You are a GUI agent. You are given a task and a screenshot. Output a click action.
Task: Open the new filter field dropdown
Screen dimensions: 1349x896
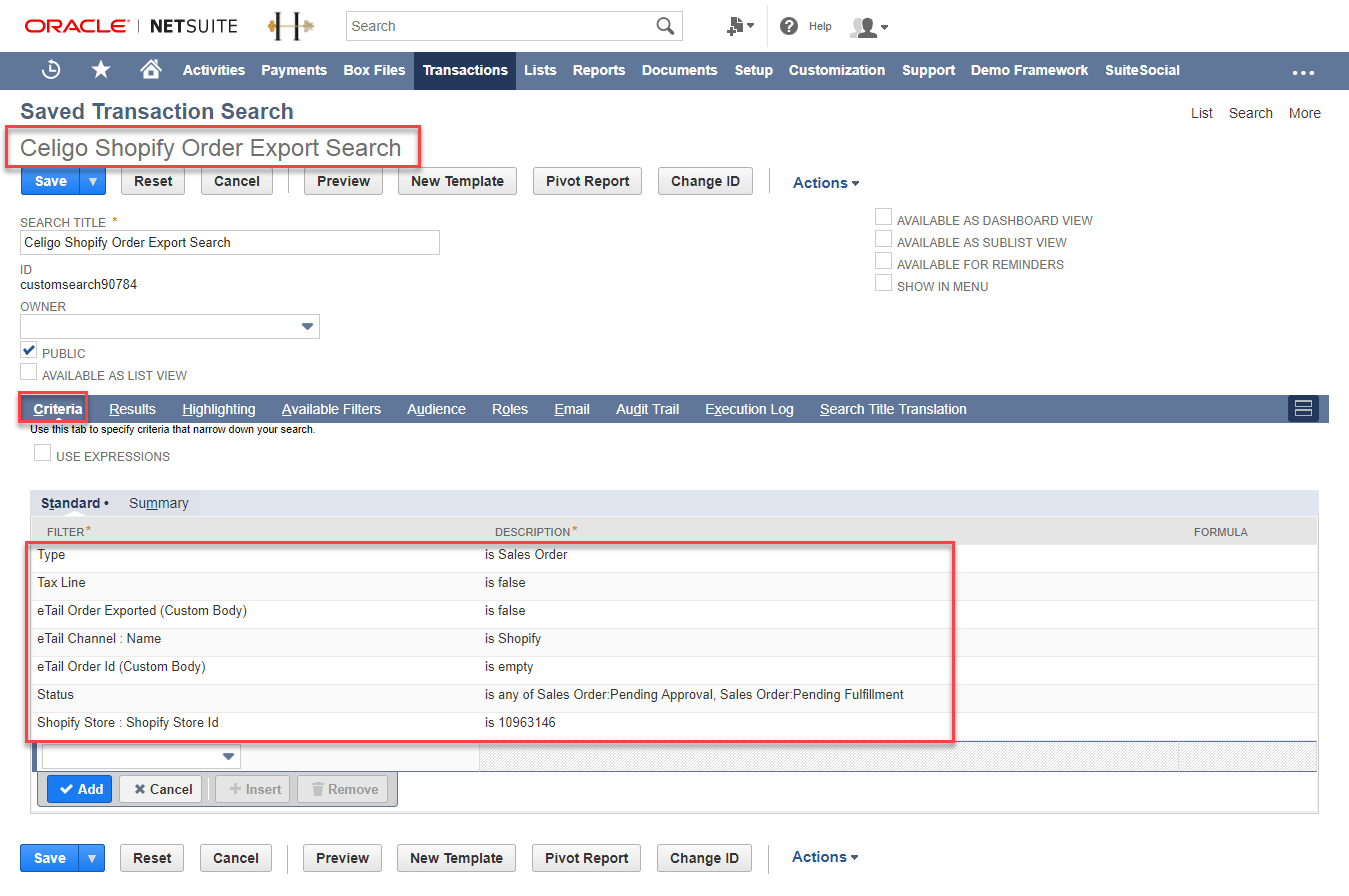pos(228,757)
